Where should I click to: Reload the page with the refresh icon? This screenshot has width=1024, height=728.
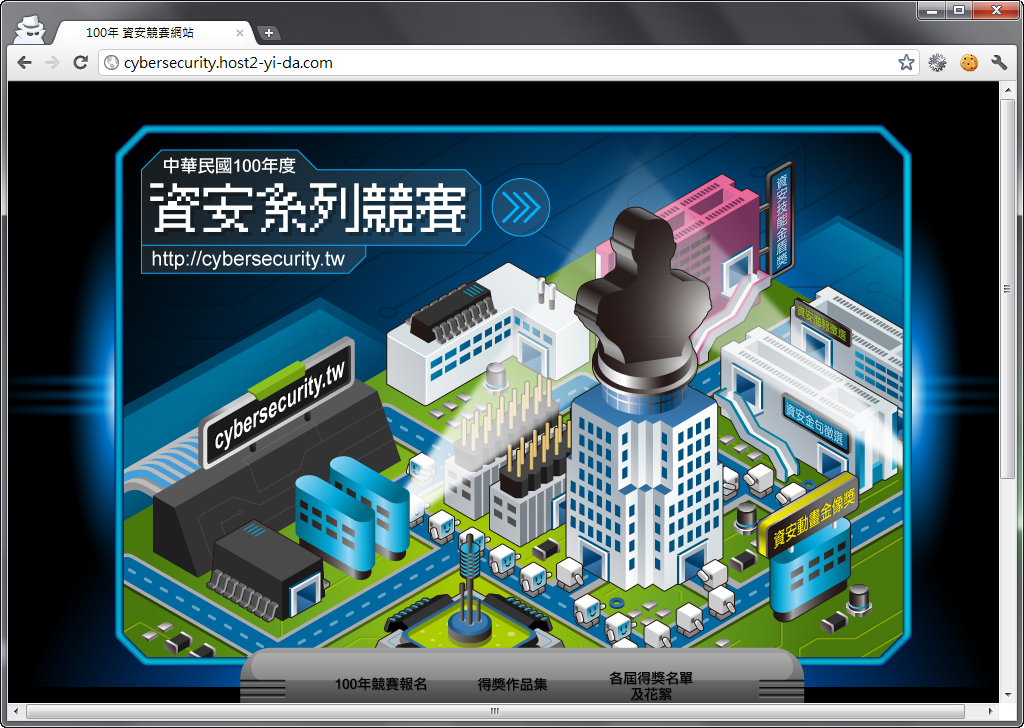click(x=80, y=63)
